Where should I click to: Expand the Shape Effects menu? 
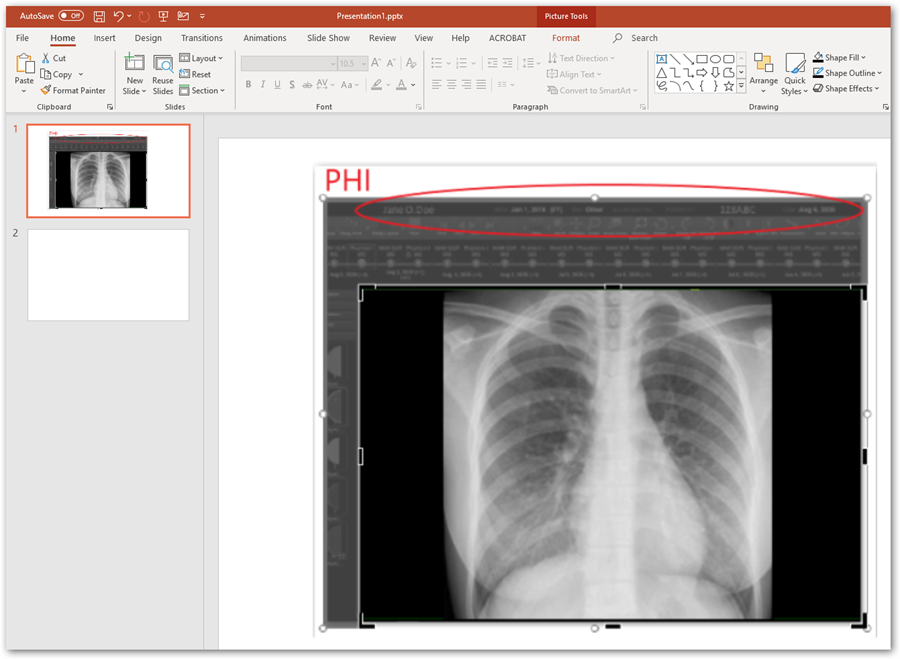[846, 89]
